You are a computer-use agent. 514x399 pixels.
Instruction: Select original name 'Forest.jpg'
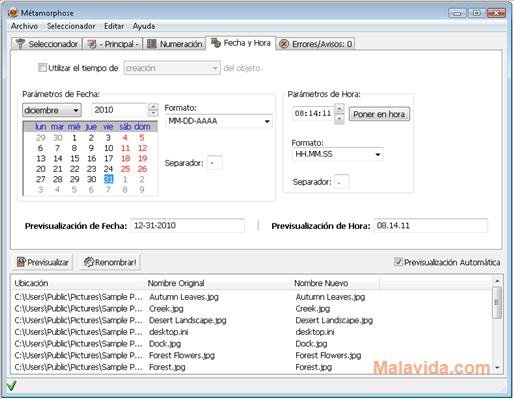(167, 367)
